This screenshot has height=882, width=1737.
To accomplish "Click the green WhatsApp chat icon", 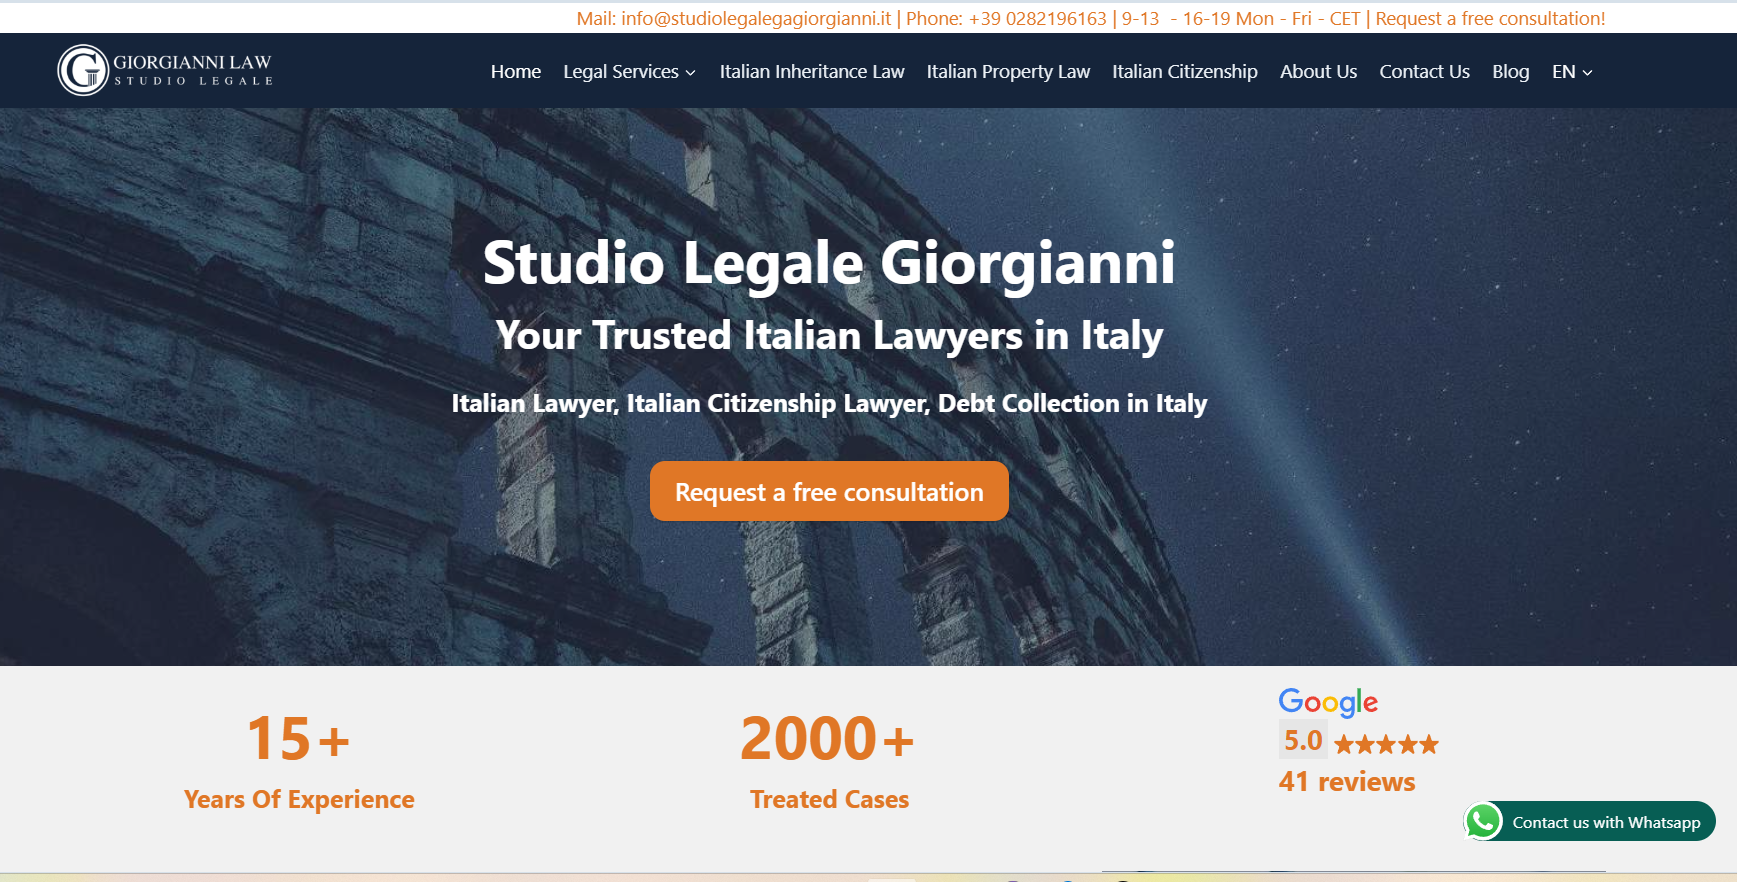I will [x=1483, y=821].
